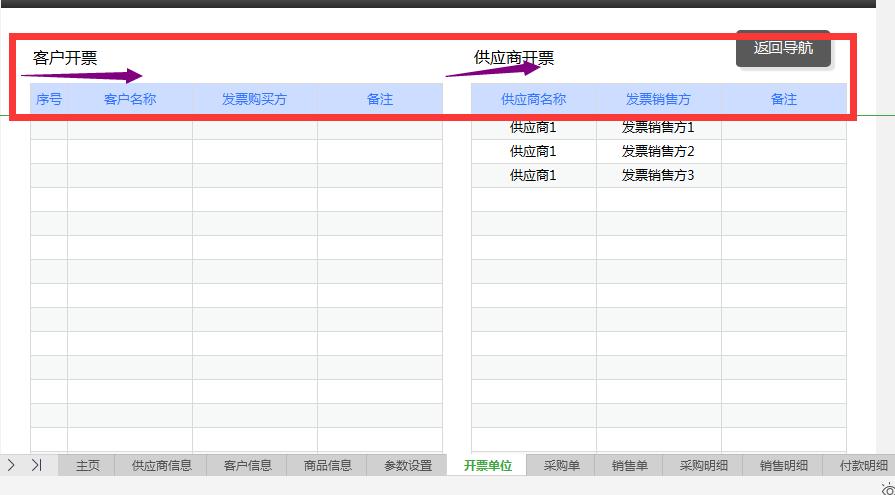
Task: Click the customer table 备注 header
Action: (380, 99)
